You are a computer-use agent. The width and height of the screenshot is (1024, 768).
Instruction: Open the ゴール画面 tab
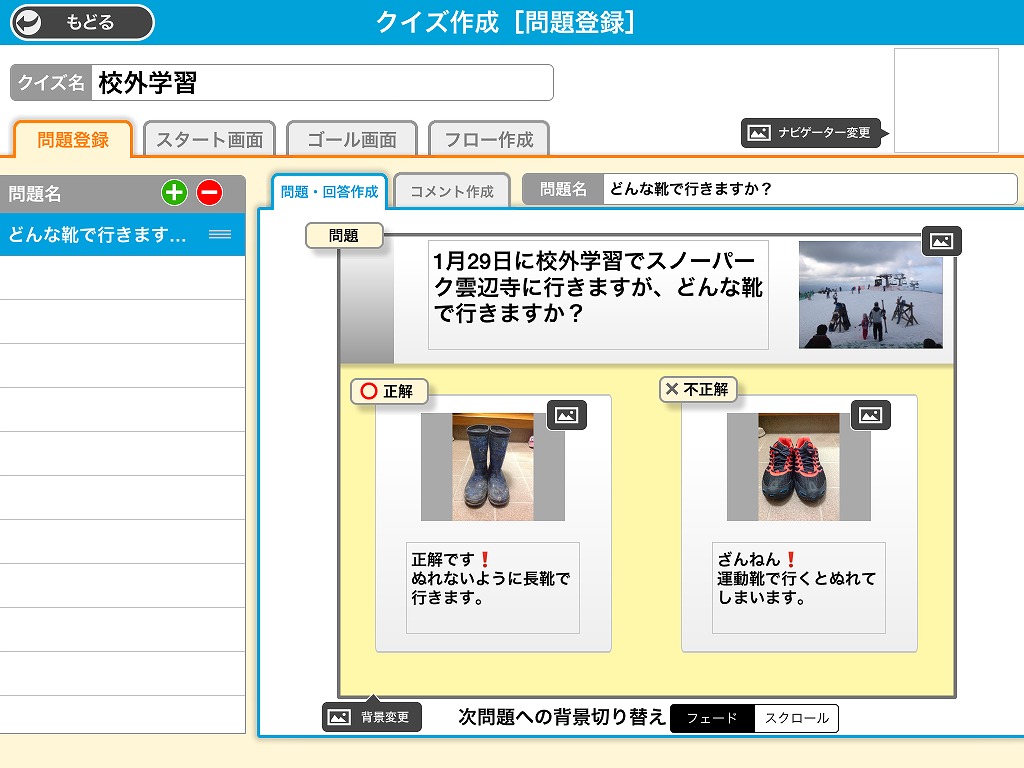[351, 140]
